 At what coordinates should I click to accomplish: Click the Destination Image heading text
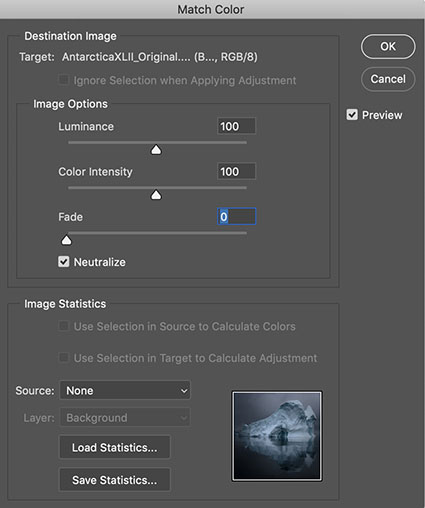(x=70, y=36)
